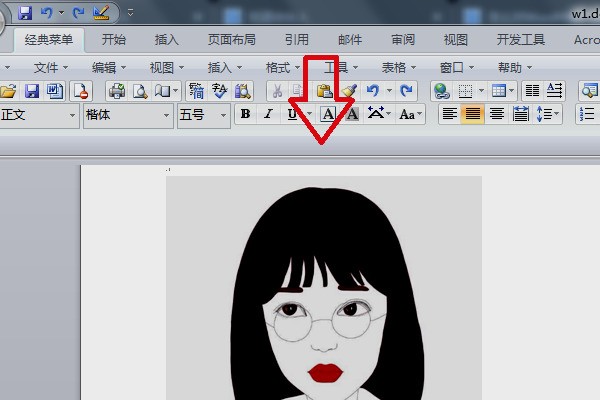
Task: Open Print Preview with magnifier icon
Action: tap(139, 91)
